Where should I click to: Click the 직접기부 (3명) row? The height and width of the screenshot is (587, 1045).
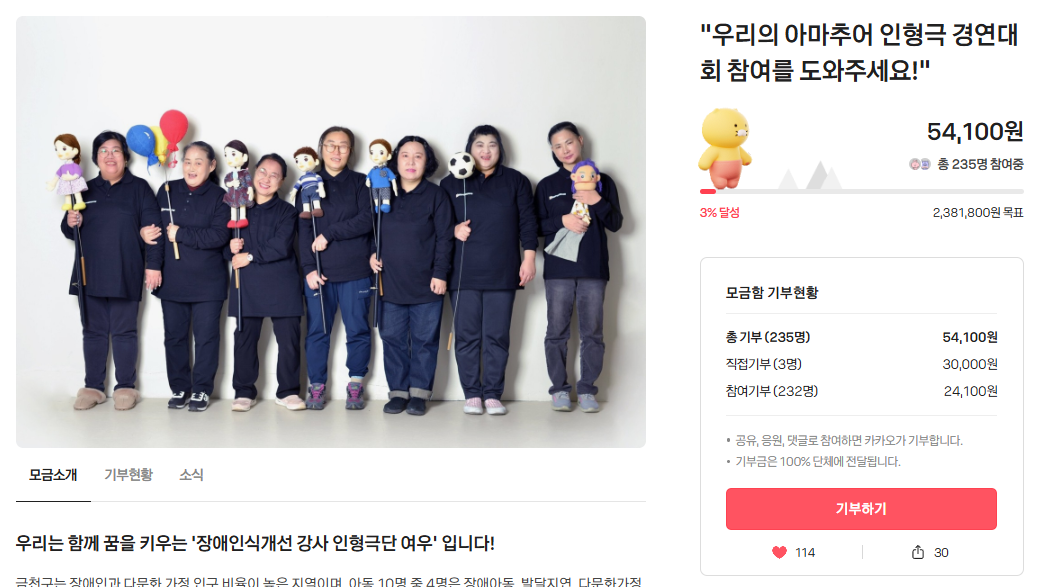[x=861, y=364]
